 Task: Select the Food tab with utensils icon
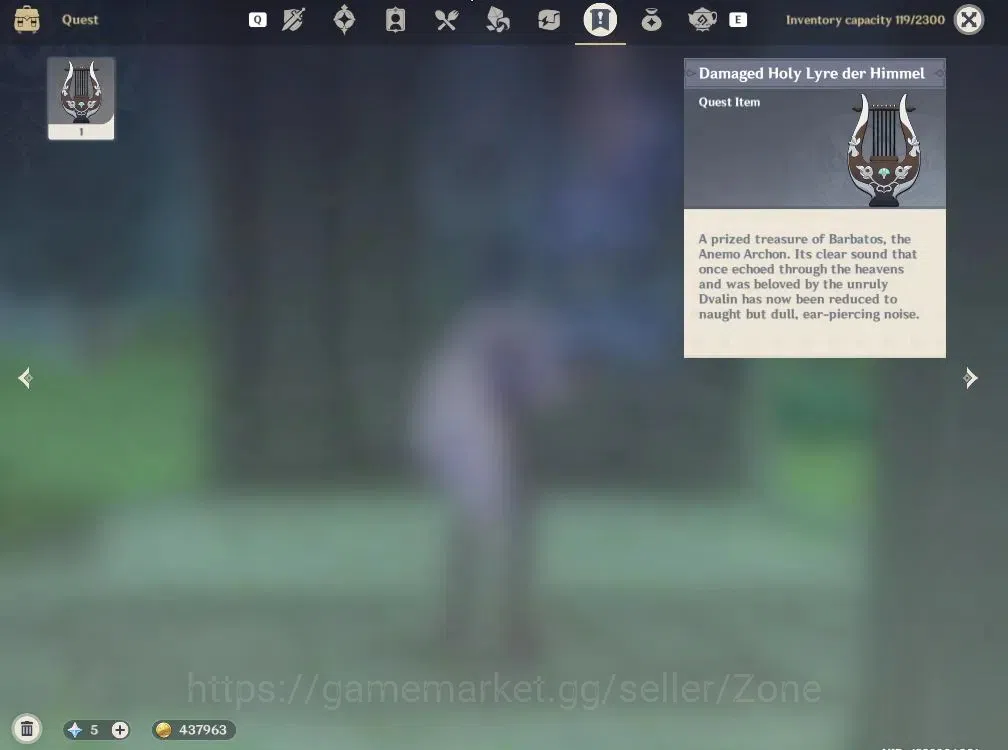point(446,20)
